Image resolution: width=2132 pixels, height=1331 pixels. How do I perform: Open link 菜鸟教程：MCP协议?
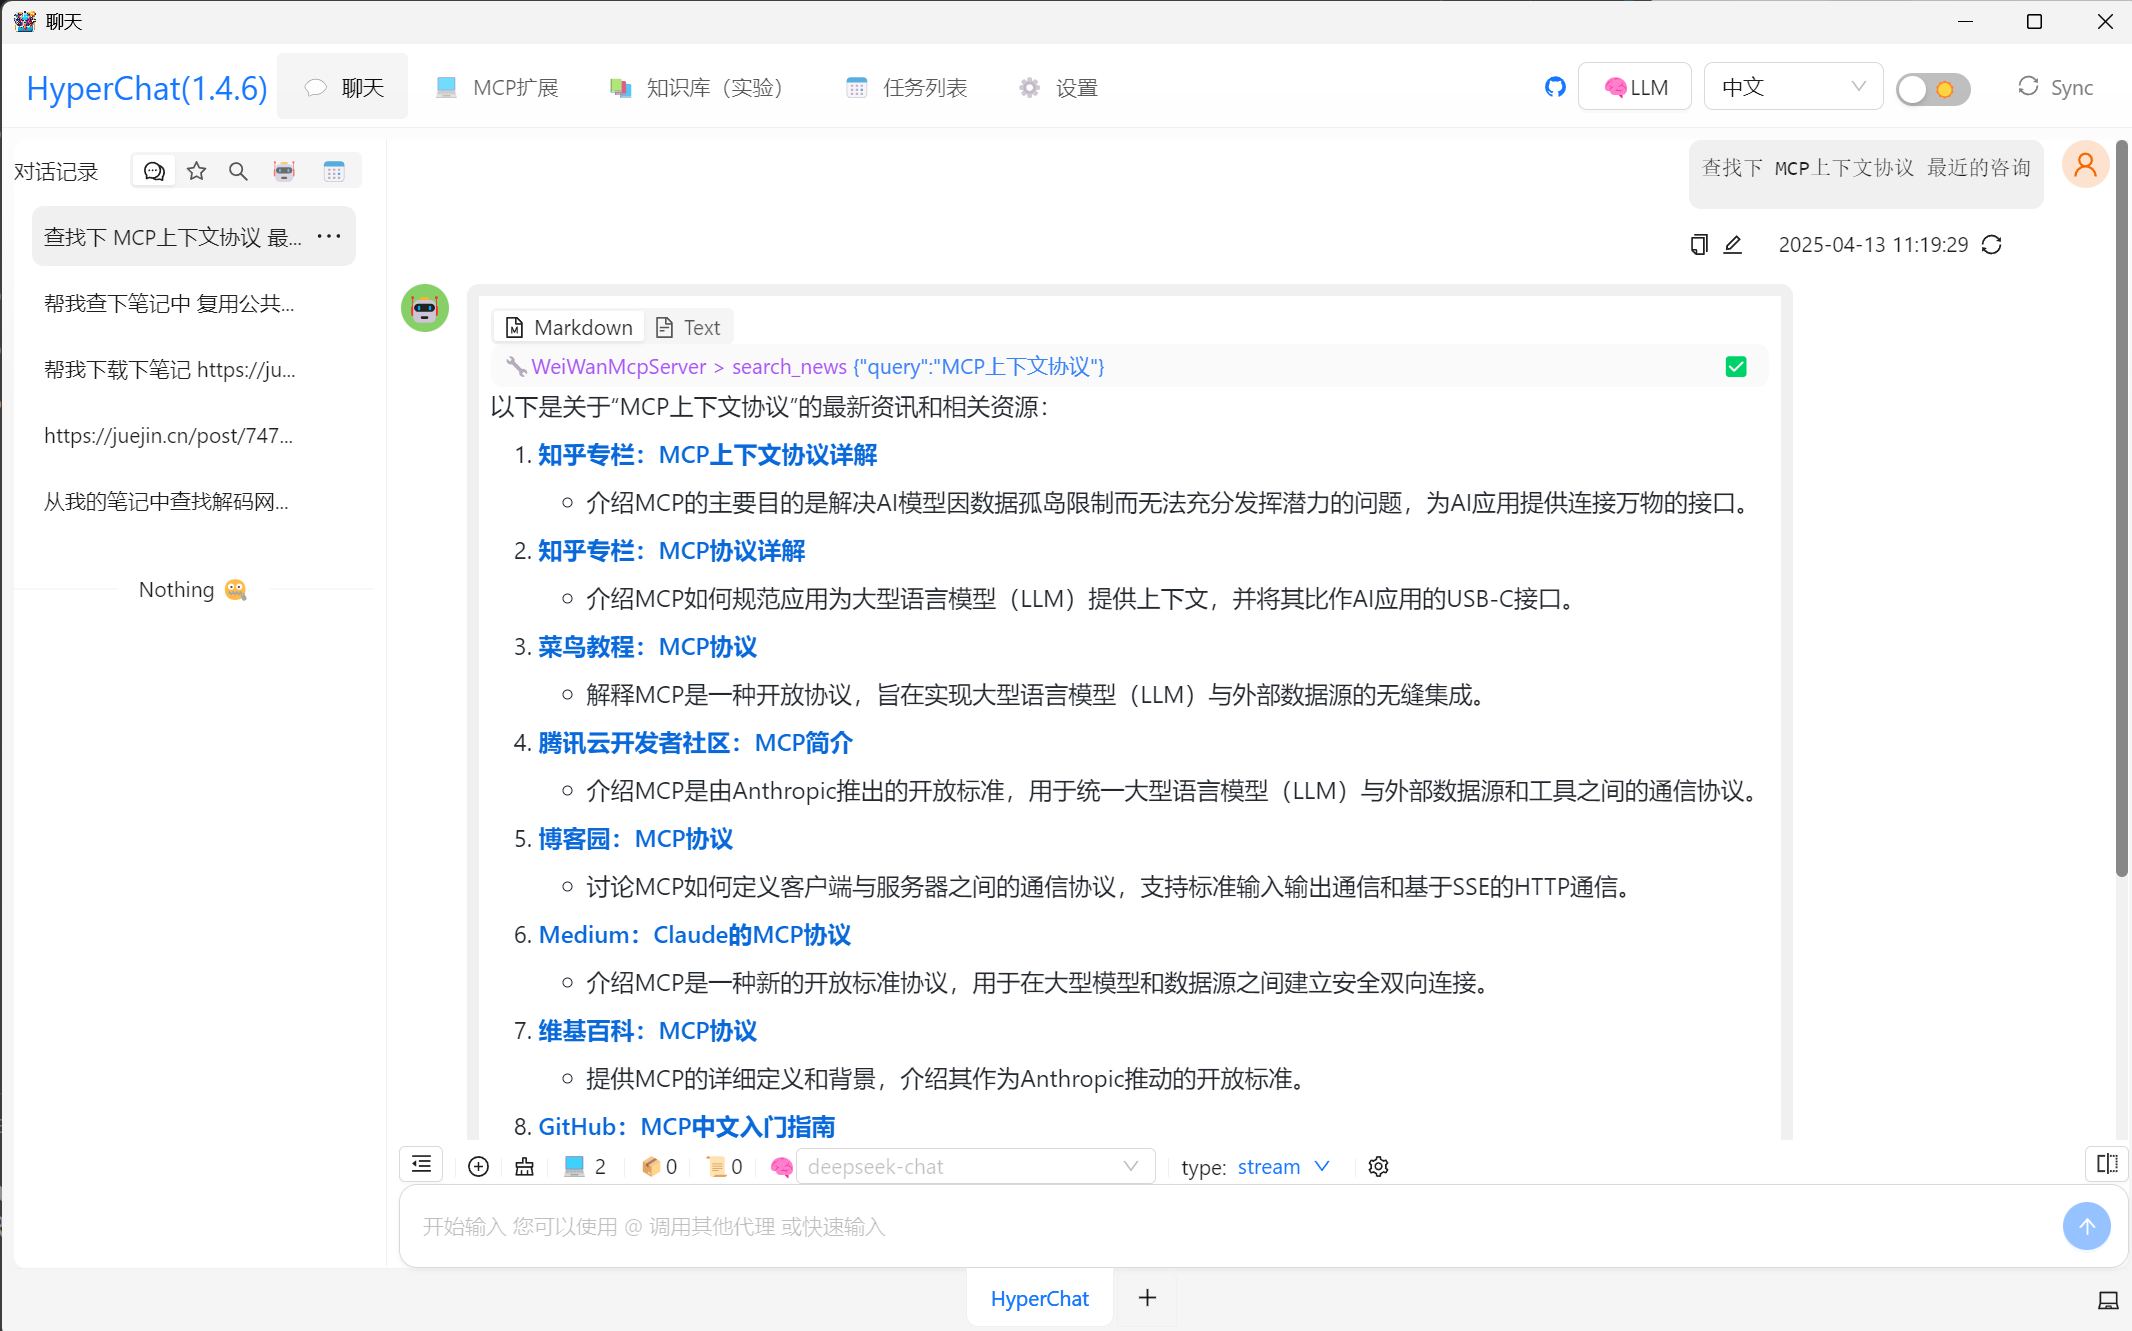point(648,647)
